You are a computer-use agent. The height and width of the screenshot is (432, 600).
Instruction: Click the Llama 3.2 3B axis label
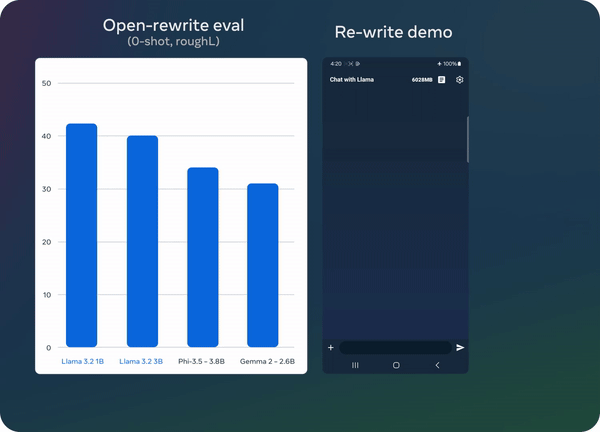tap(142, 361)
